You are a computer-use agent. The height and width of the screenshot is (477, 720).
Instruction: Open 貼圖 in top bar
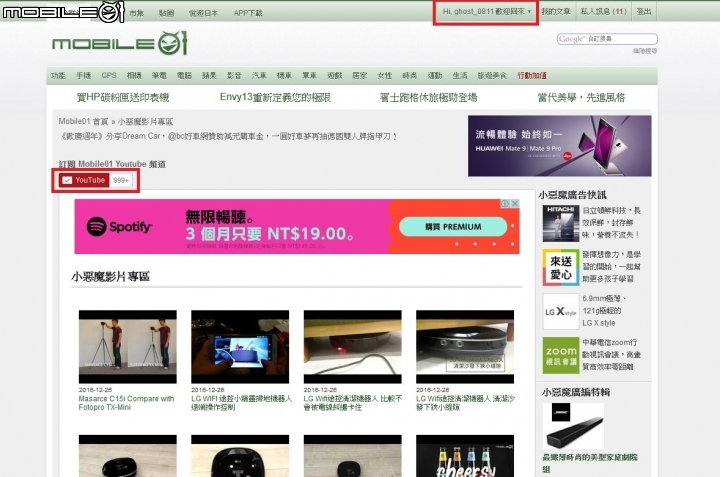pyautogui.click(x=166, y=13)
